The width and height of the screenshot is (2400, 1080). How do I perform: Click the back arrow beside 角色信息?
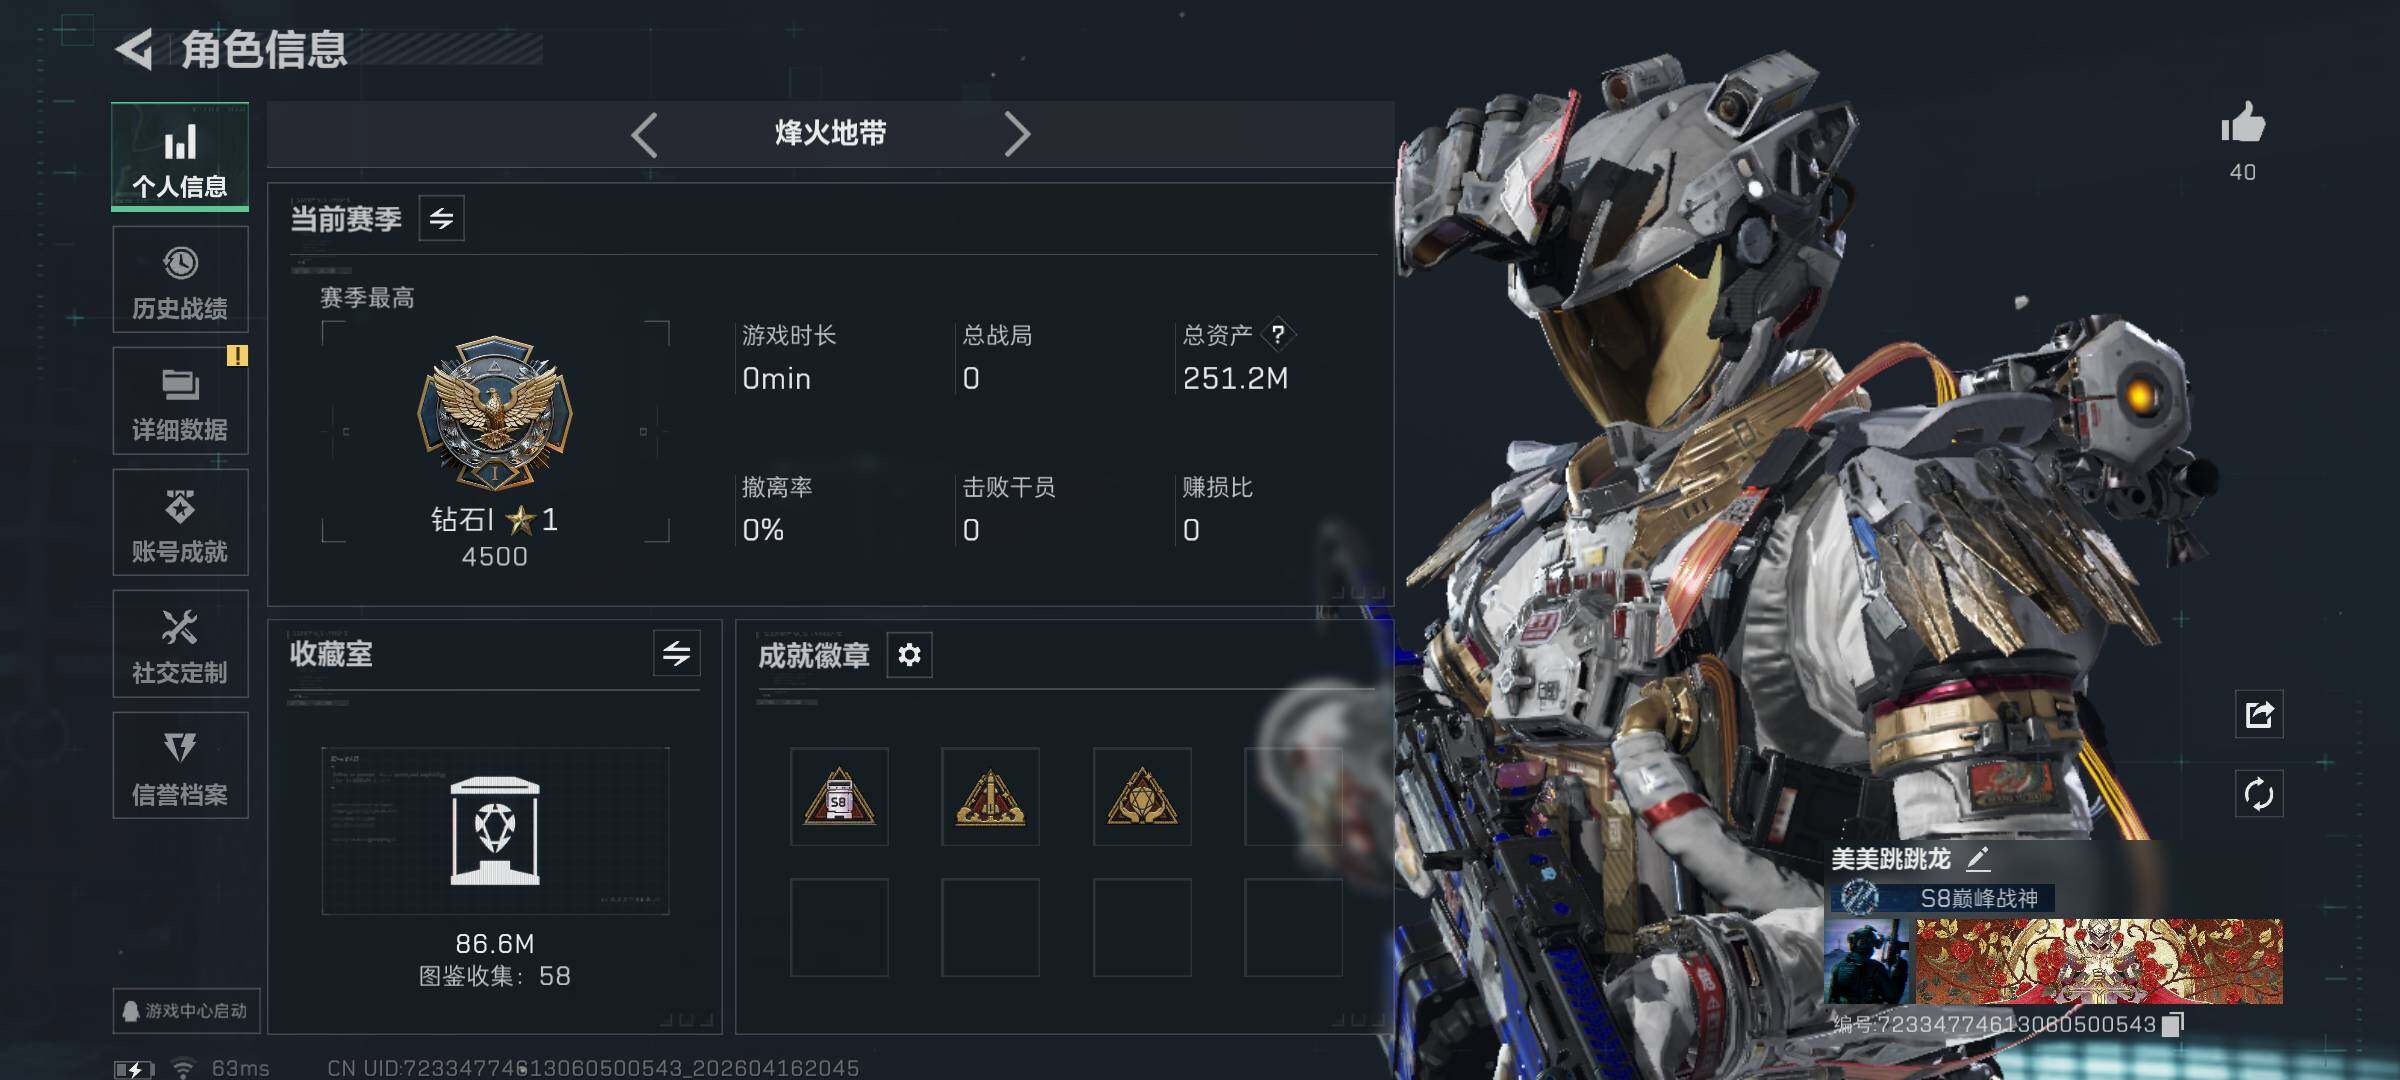[x=134, y=49]
